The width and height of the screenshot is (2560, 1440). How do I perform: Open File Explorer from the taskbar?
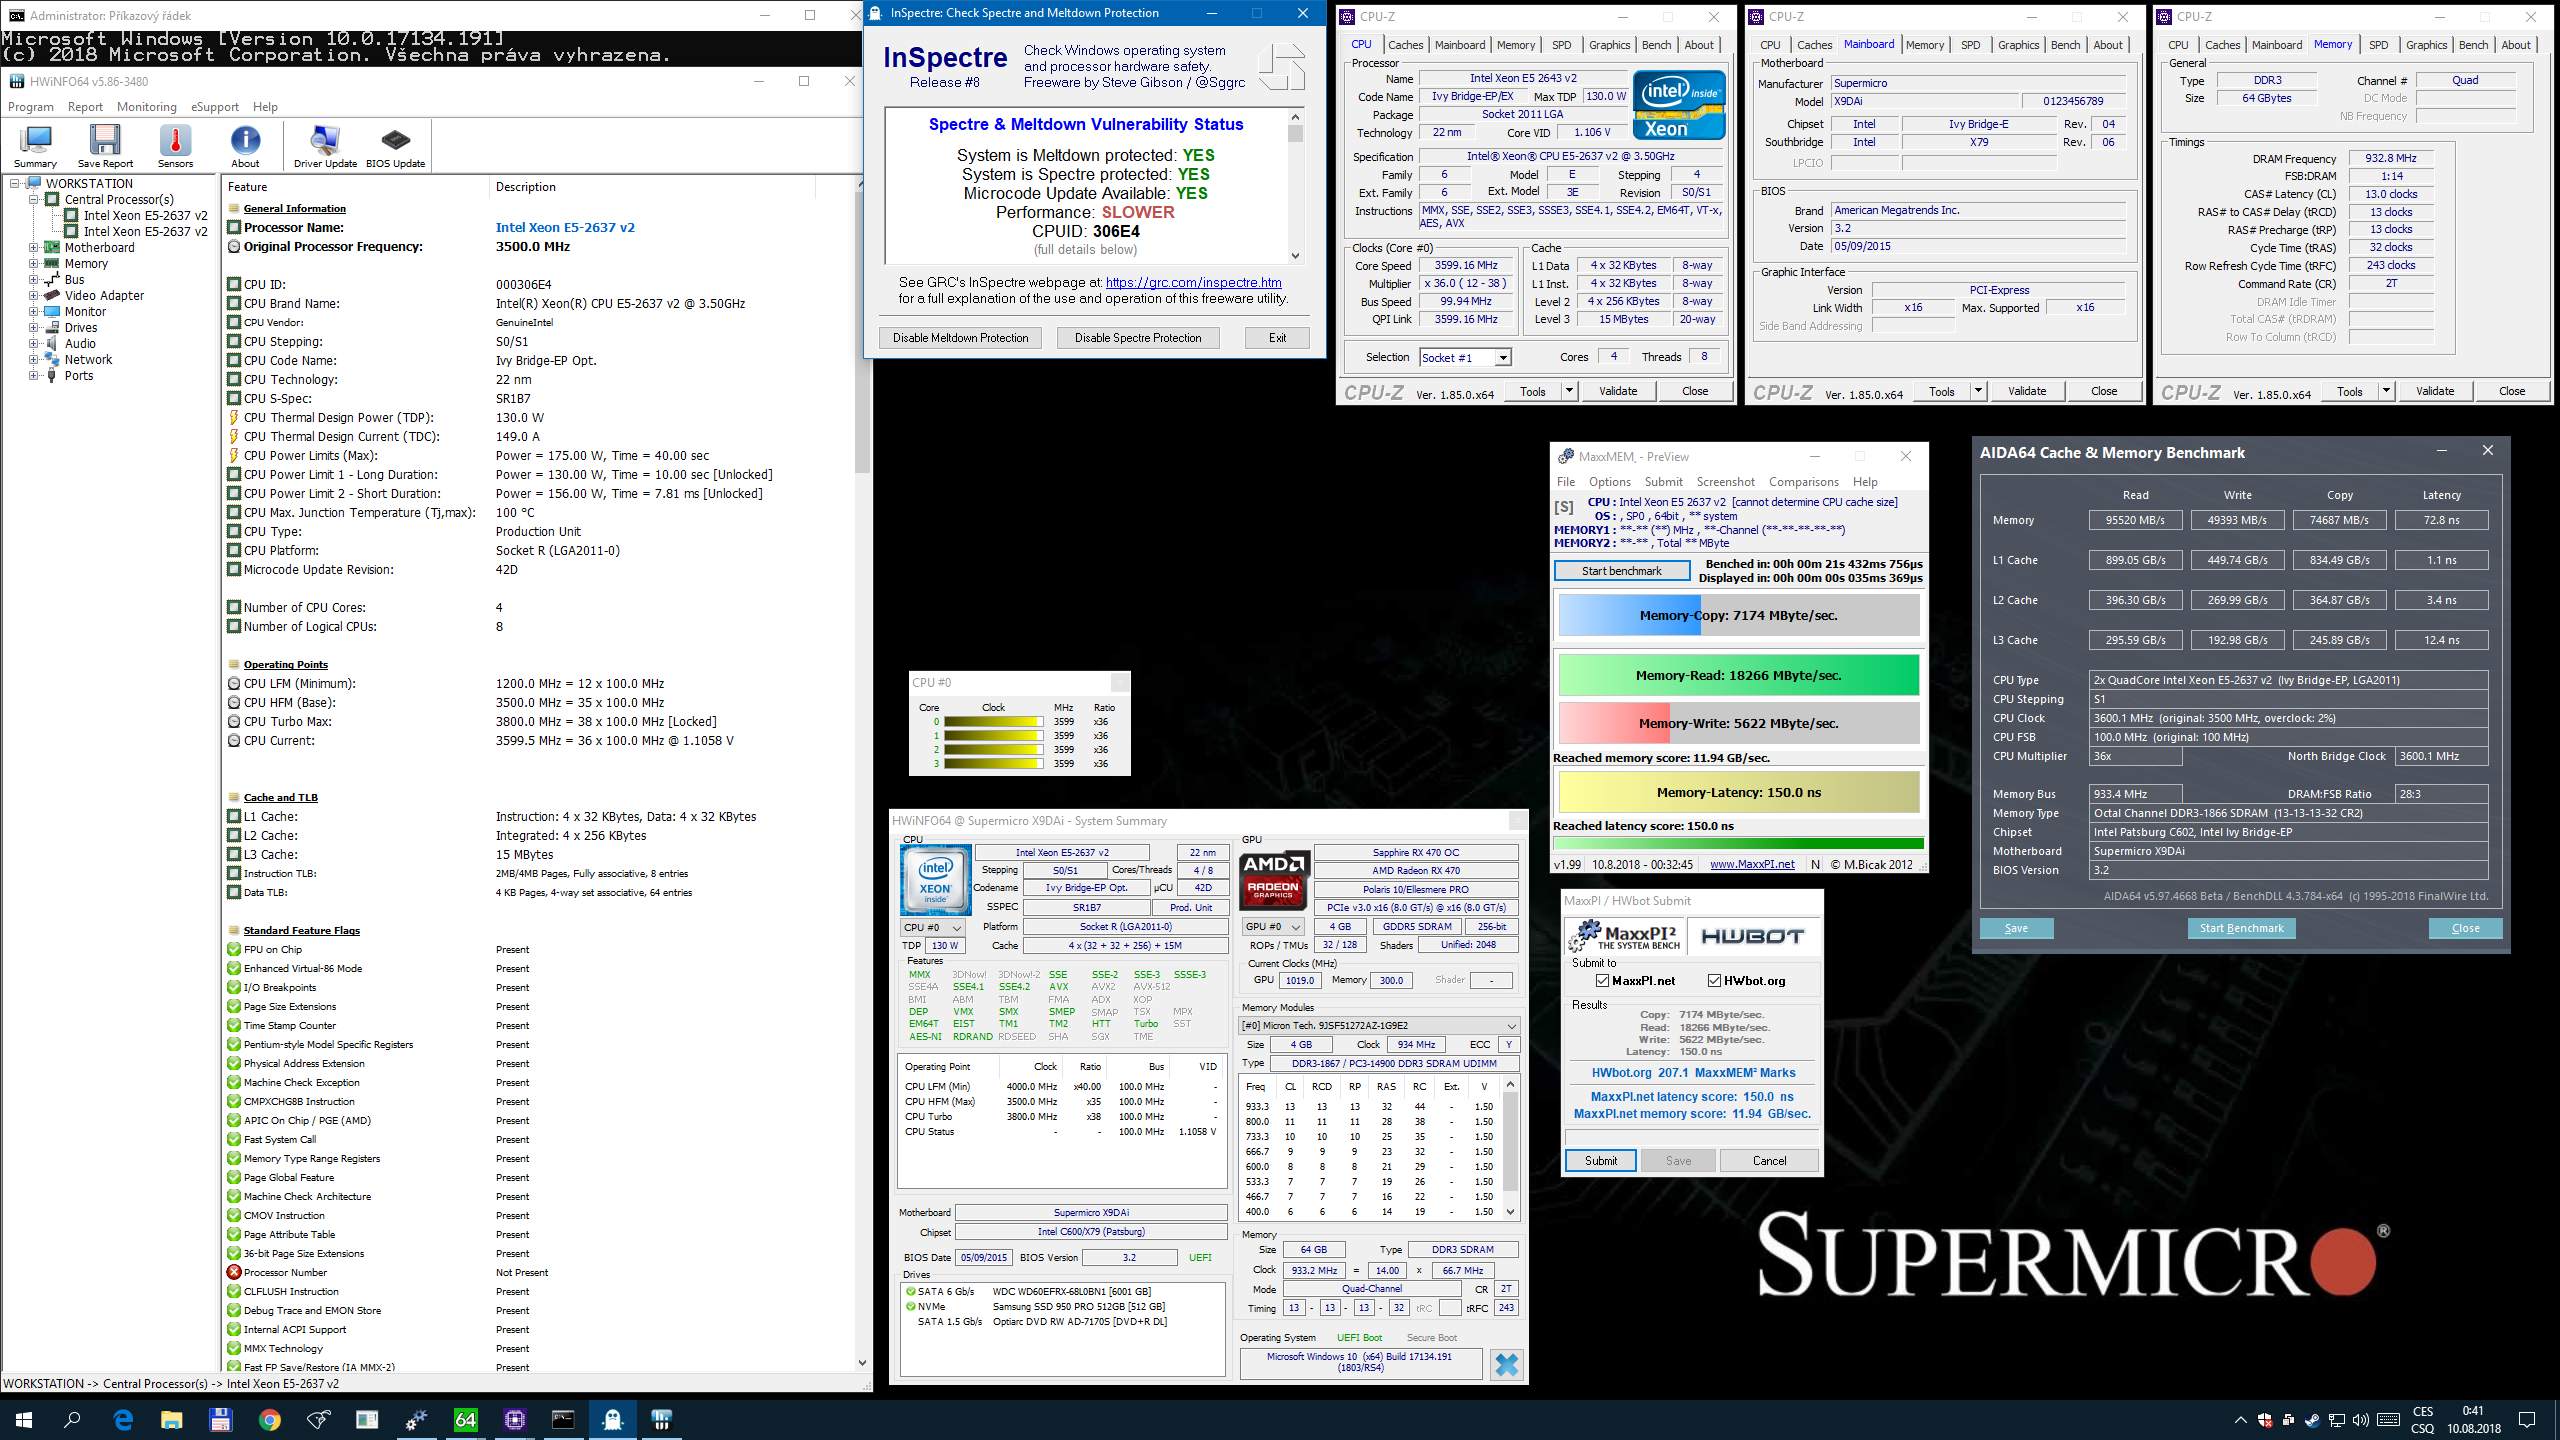(x=172, y=1419)
